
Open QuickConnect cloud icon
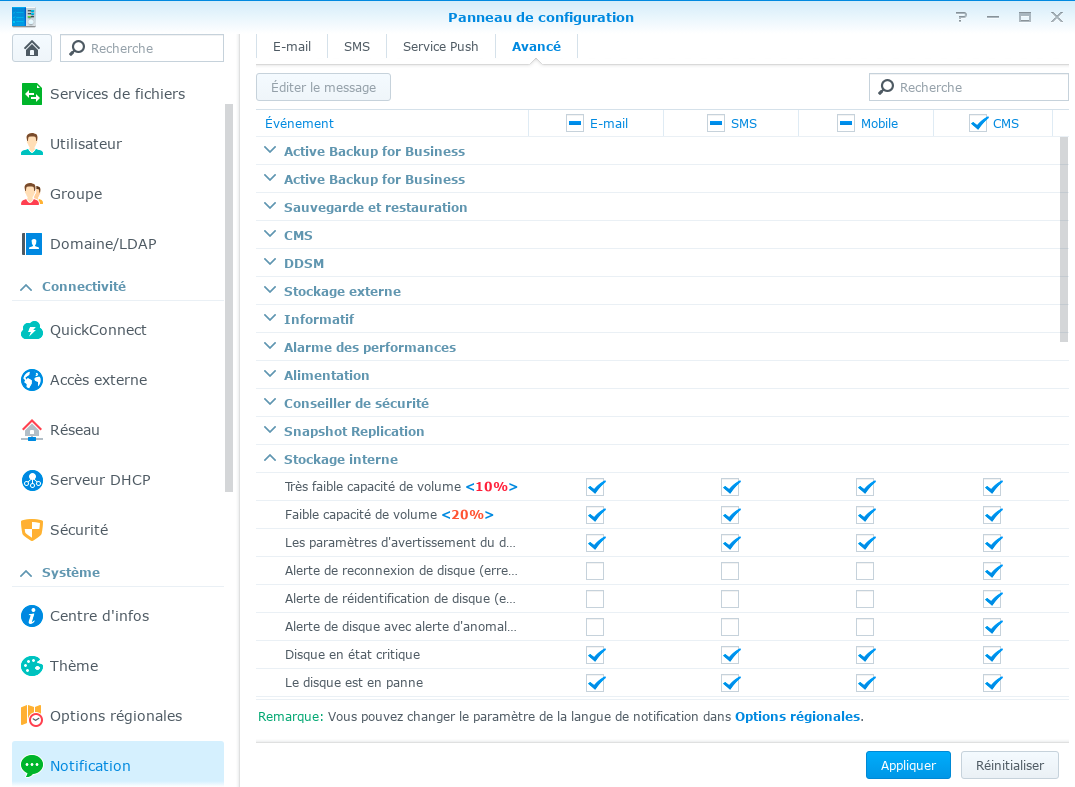(32, 330)
